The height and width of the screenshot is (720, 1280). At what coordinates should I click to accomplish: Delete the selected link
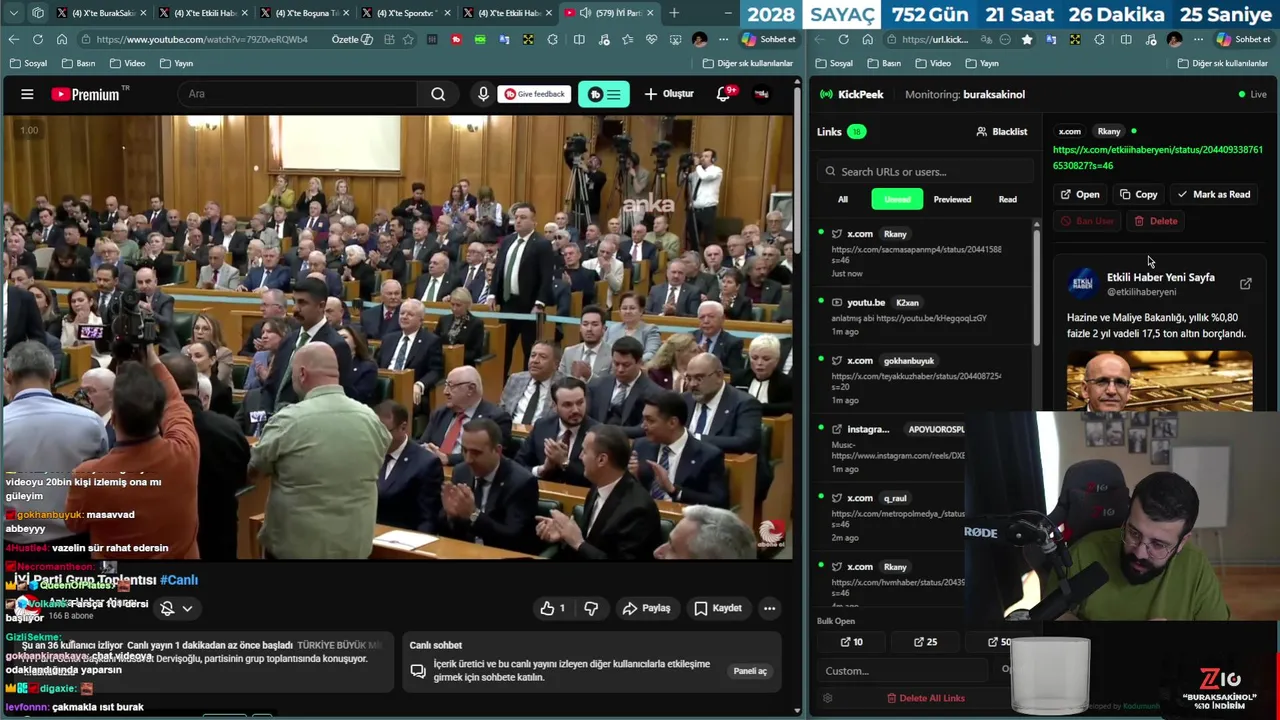1156,221
